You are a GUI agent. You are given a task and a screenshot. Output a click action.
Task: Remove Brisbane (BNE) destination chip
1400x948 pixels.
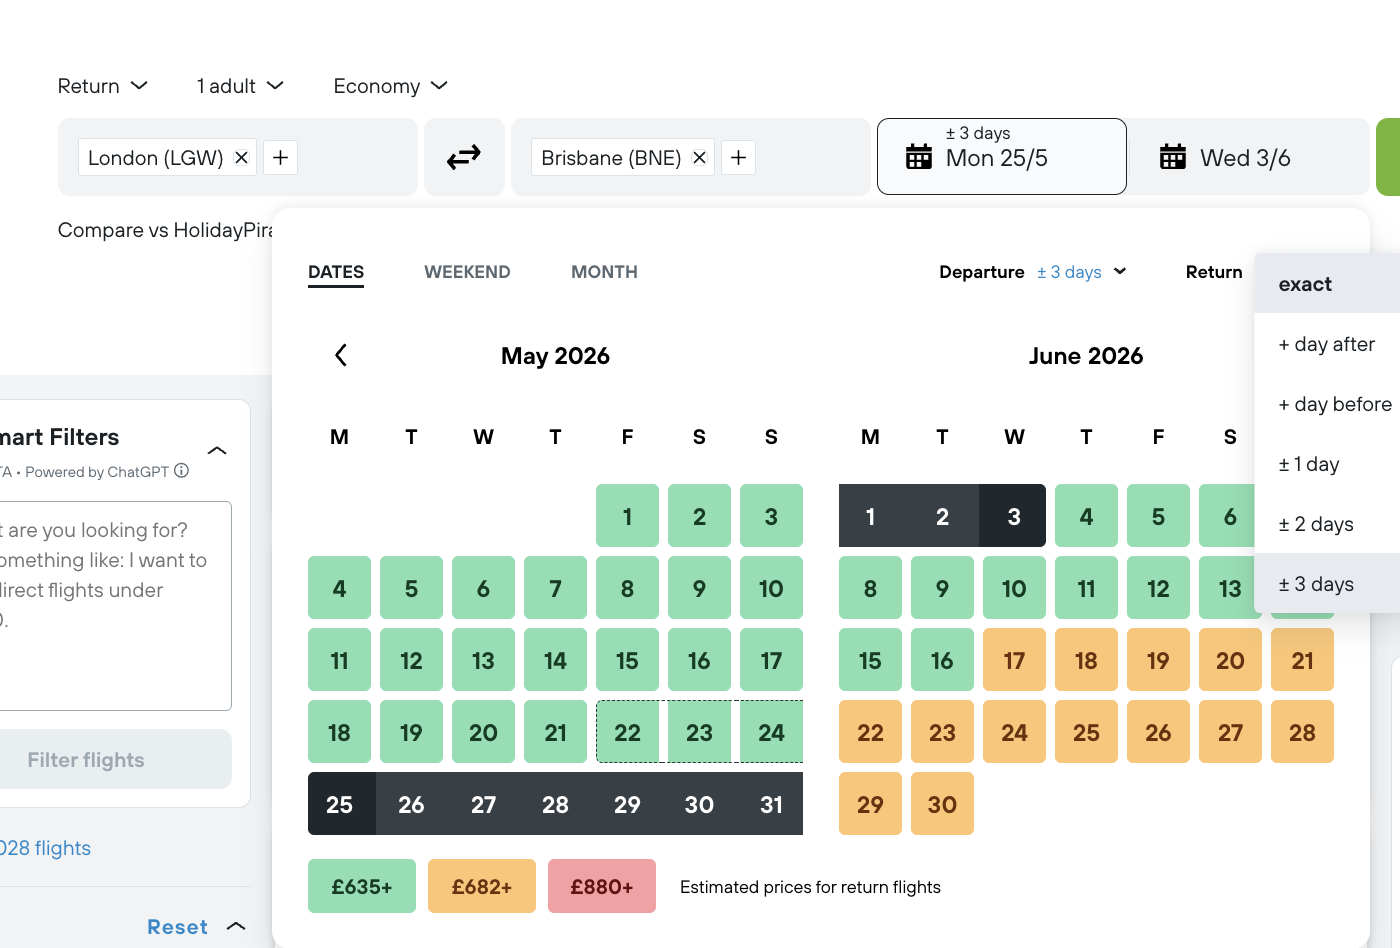tap(699, 158)
